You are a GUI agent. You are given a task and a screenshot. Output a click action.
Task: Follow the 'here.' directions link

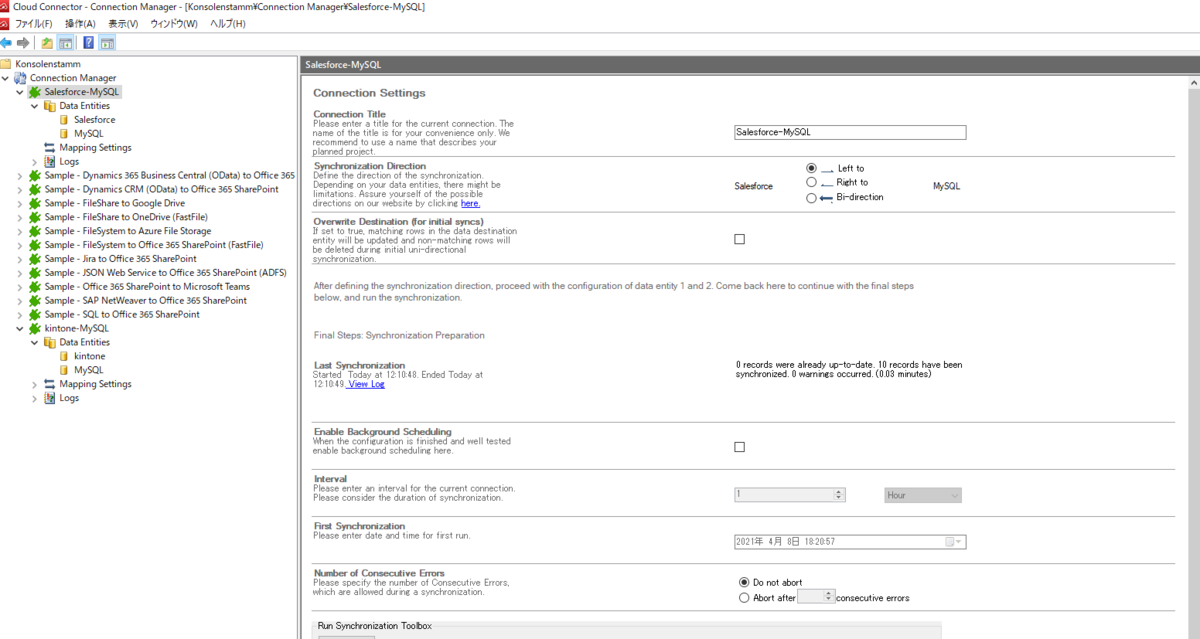[x=470, y=203]
